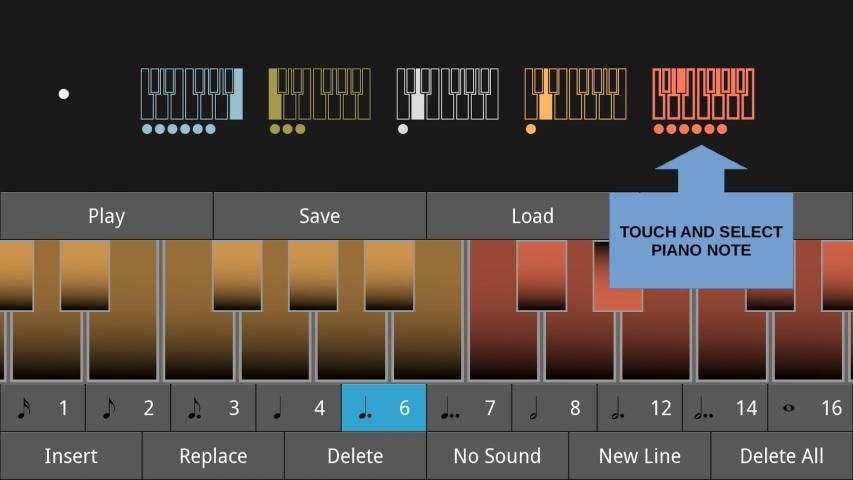The width and height of the screenshot is (853, 480).
Task: Open the Save menu item
Action: pos(319,216)
